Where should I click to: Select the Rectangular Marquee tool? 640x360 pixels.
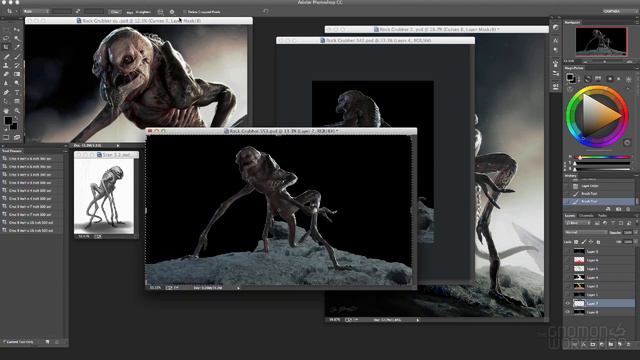pyautogui.click(x=6, y=29)
